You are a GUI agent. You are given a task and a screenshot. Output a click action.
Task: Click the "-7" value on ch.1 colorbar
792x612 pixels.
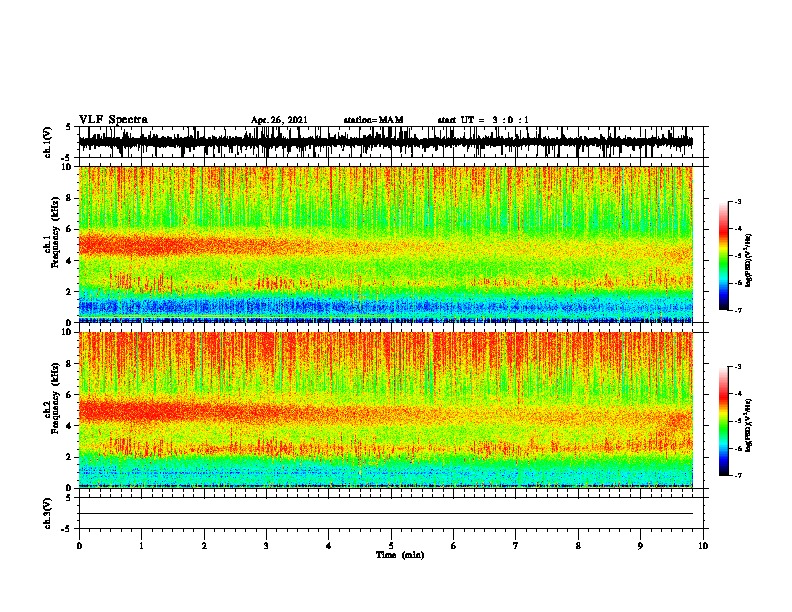click(x=737, y=310)
